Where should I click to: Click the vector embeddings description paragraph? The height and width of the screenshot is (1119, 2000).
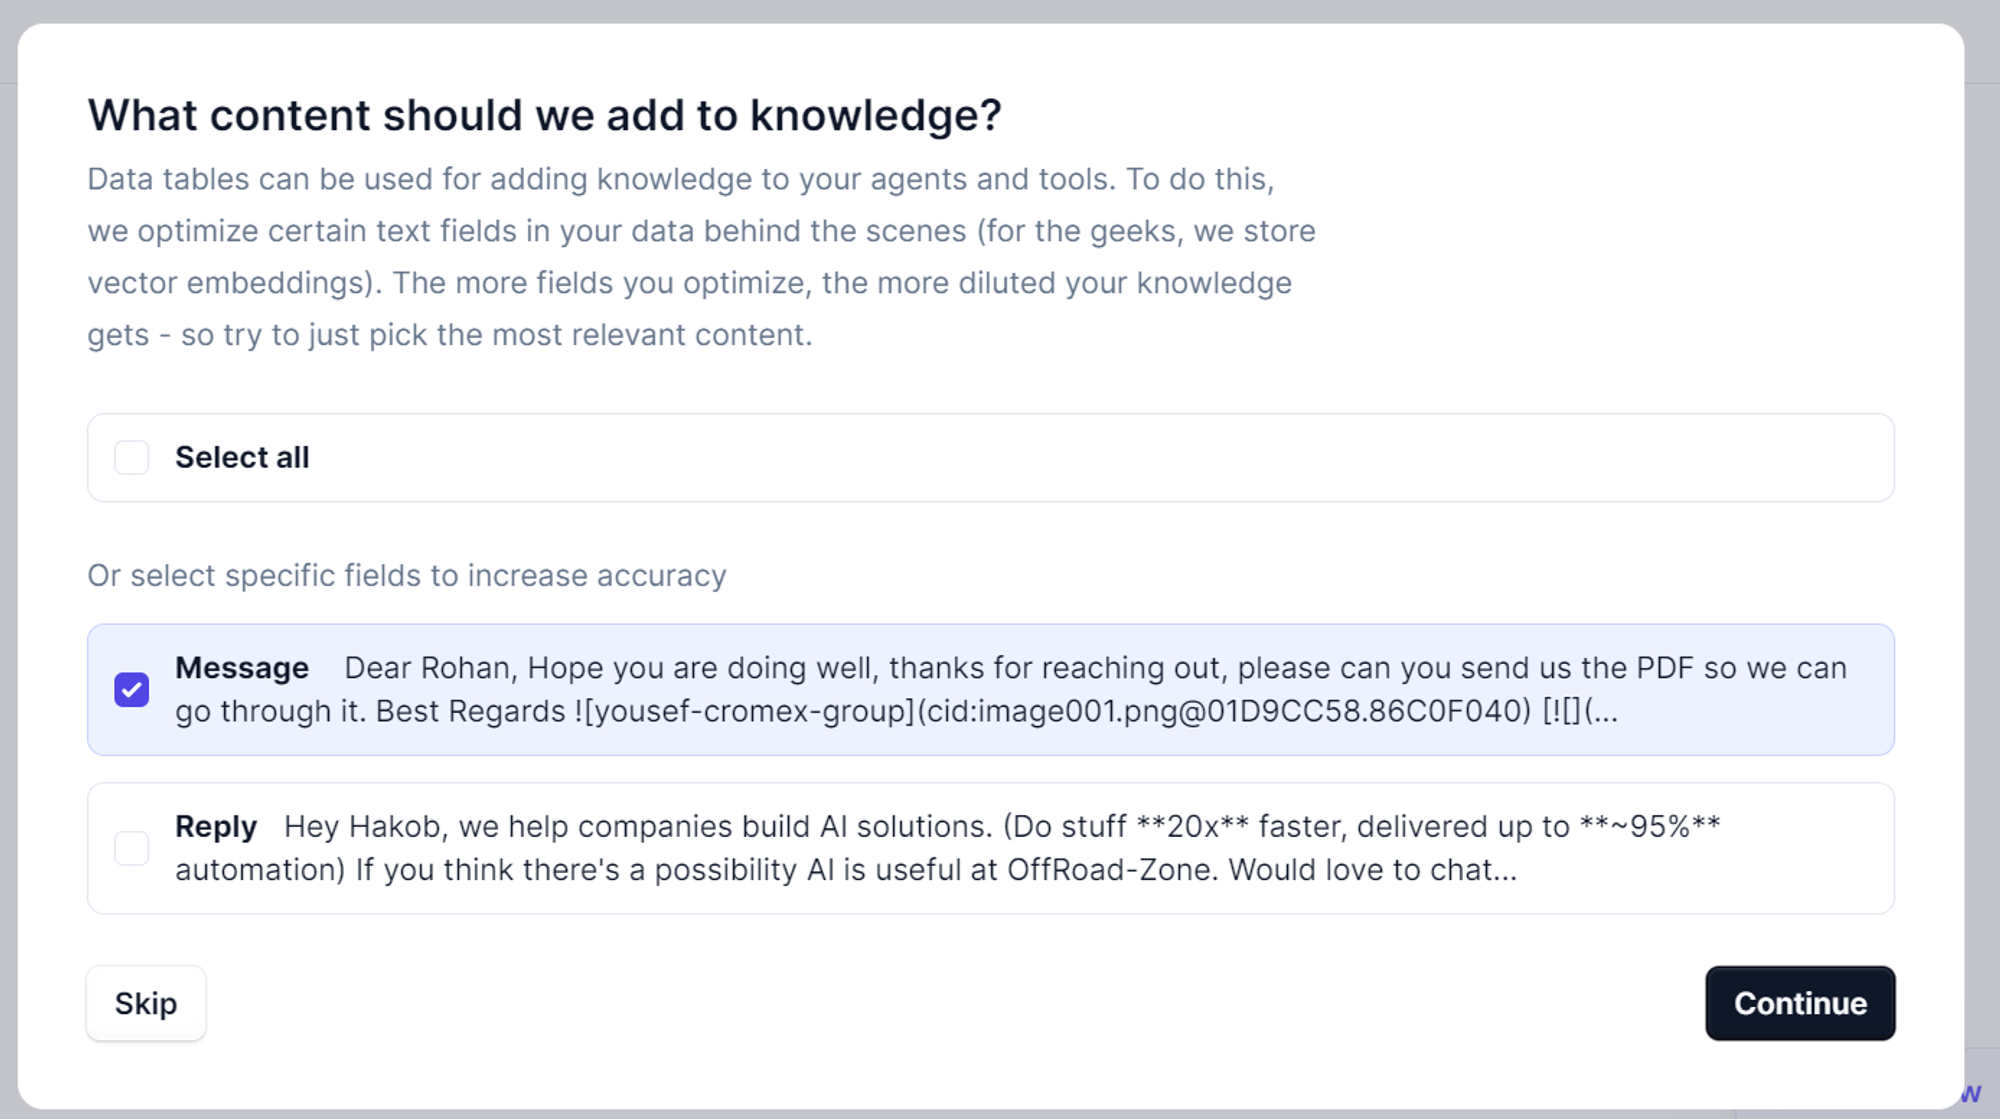click(x=701, y=257)
